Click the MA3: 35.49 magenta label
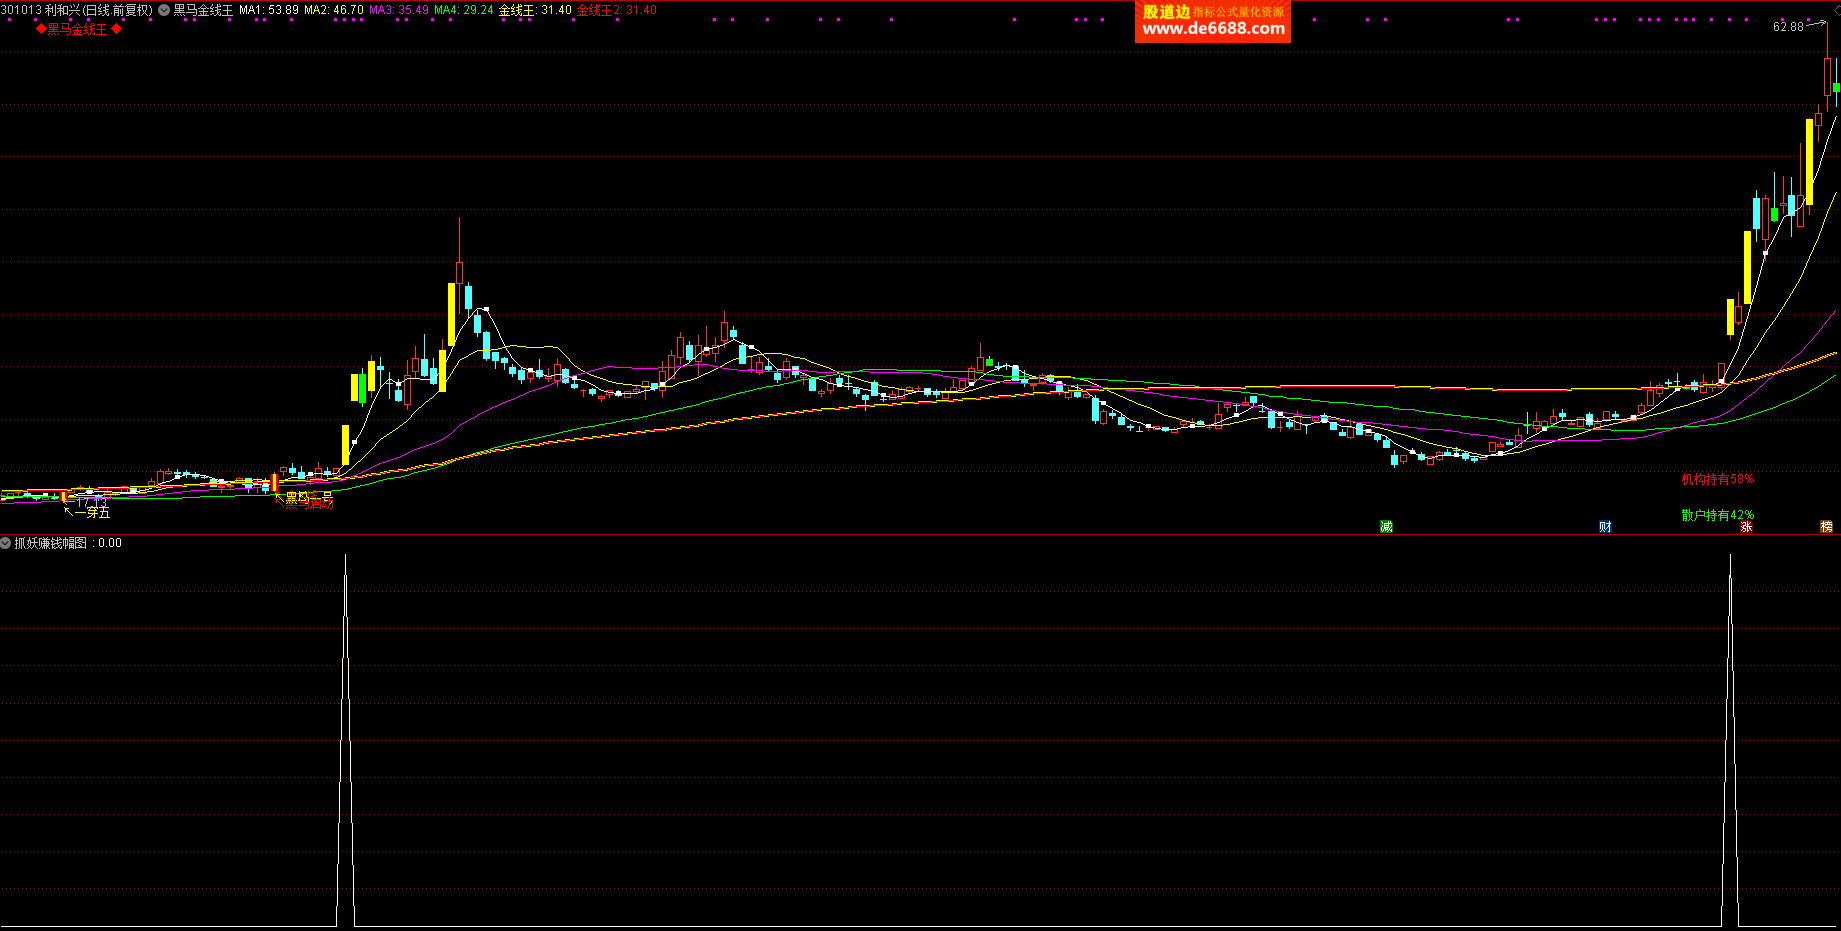 399,10
